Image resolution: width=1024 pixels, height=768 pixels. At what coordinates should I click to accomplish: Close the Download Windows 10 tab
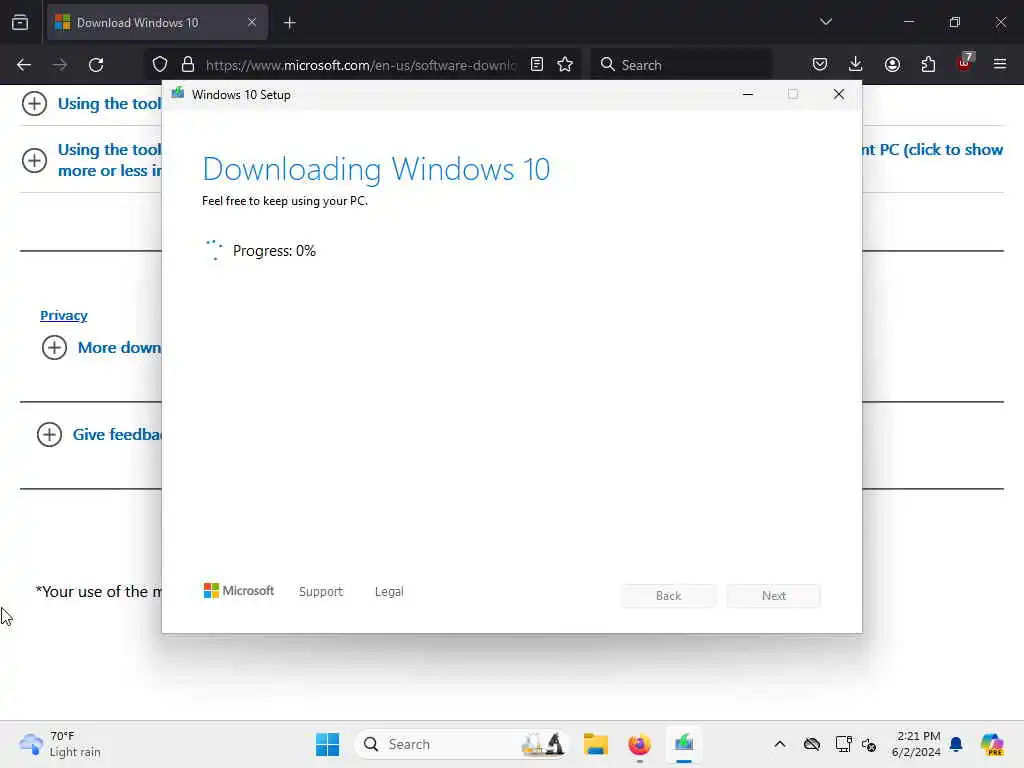tap(252, 23)
